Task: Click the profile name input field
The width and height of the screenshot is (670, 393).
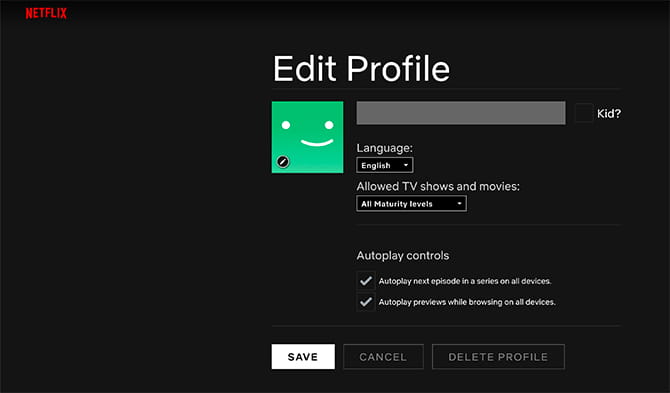Action: [461, 113]
